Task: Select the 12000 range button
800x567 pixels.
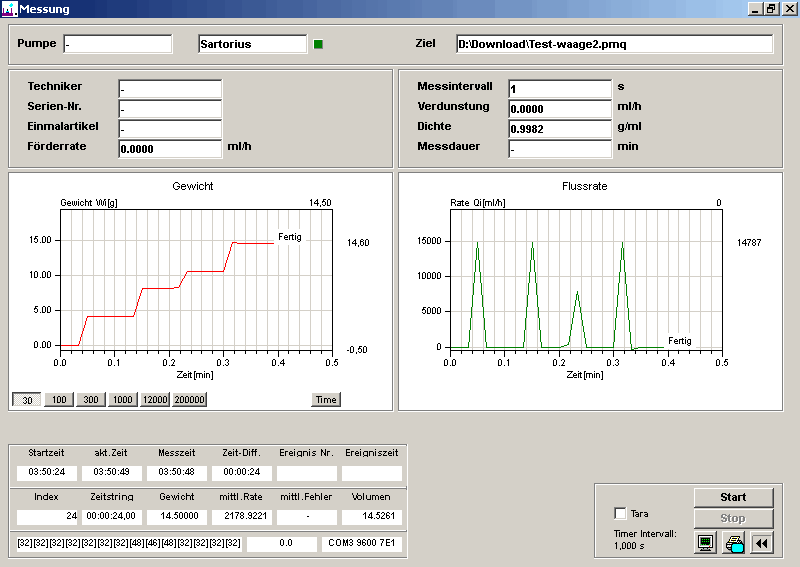Action: pos(155,400)
